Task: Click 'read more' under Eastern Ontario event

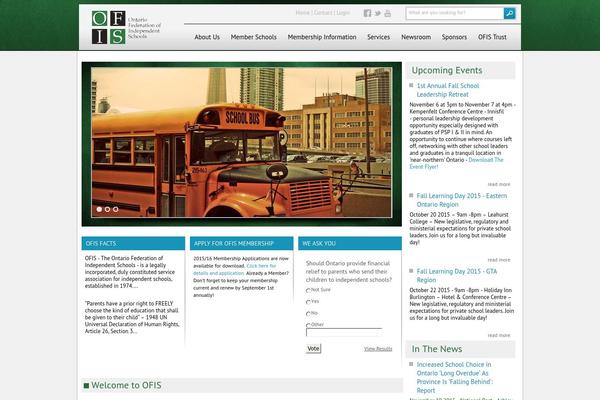Action: click(499, 260)
